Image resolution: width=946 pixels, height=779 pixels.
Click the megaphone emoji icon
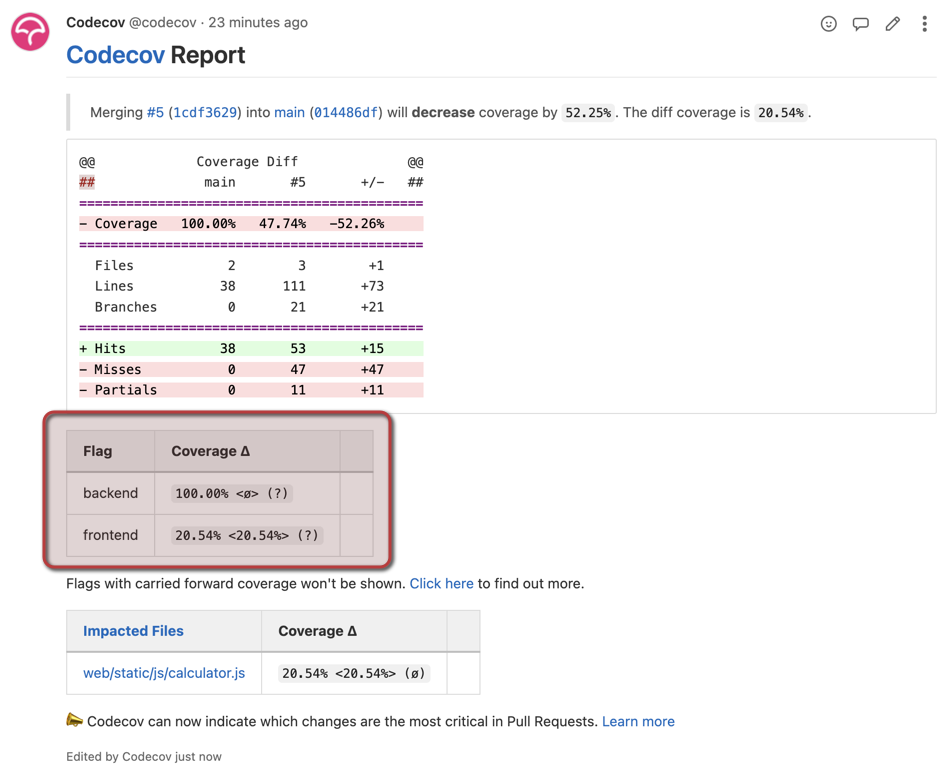coord(74,720)
